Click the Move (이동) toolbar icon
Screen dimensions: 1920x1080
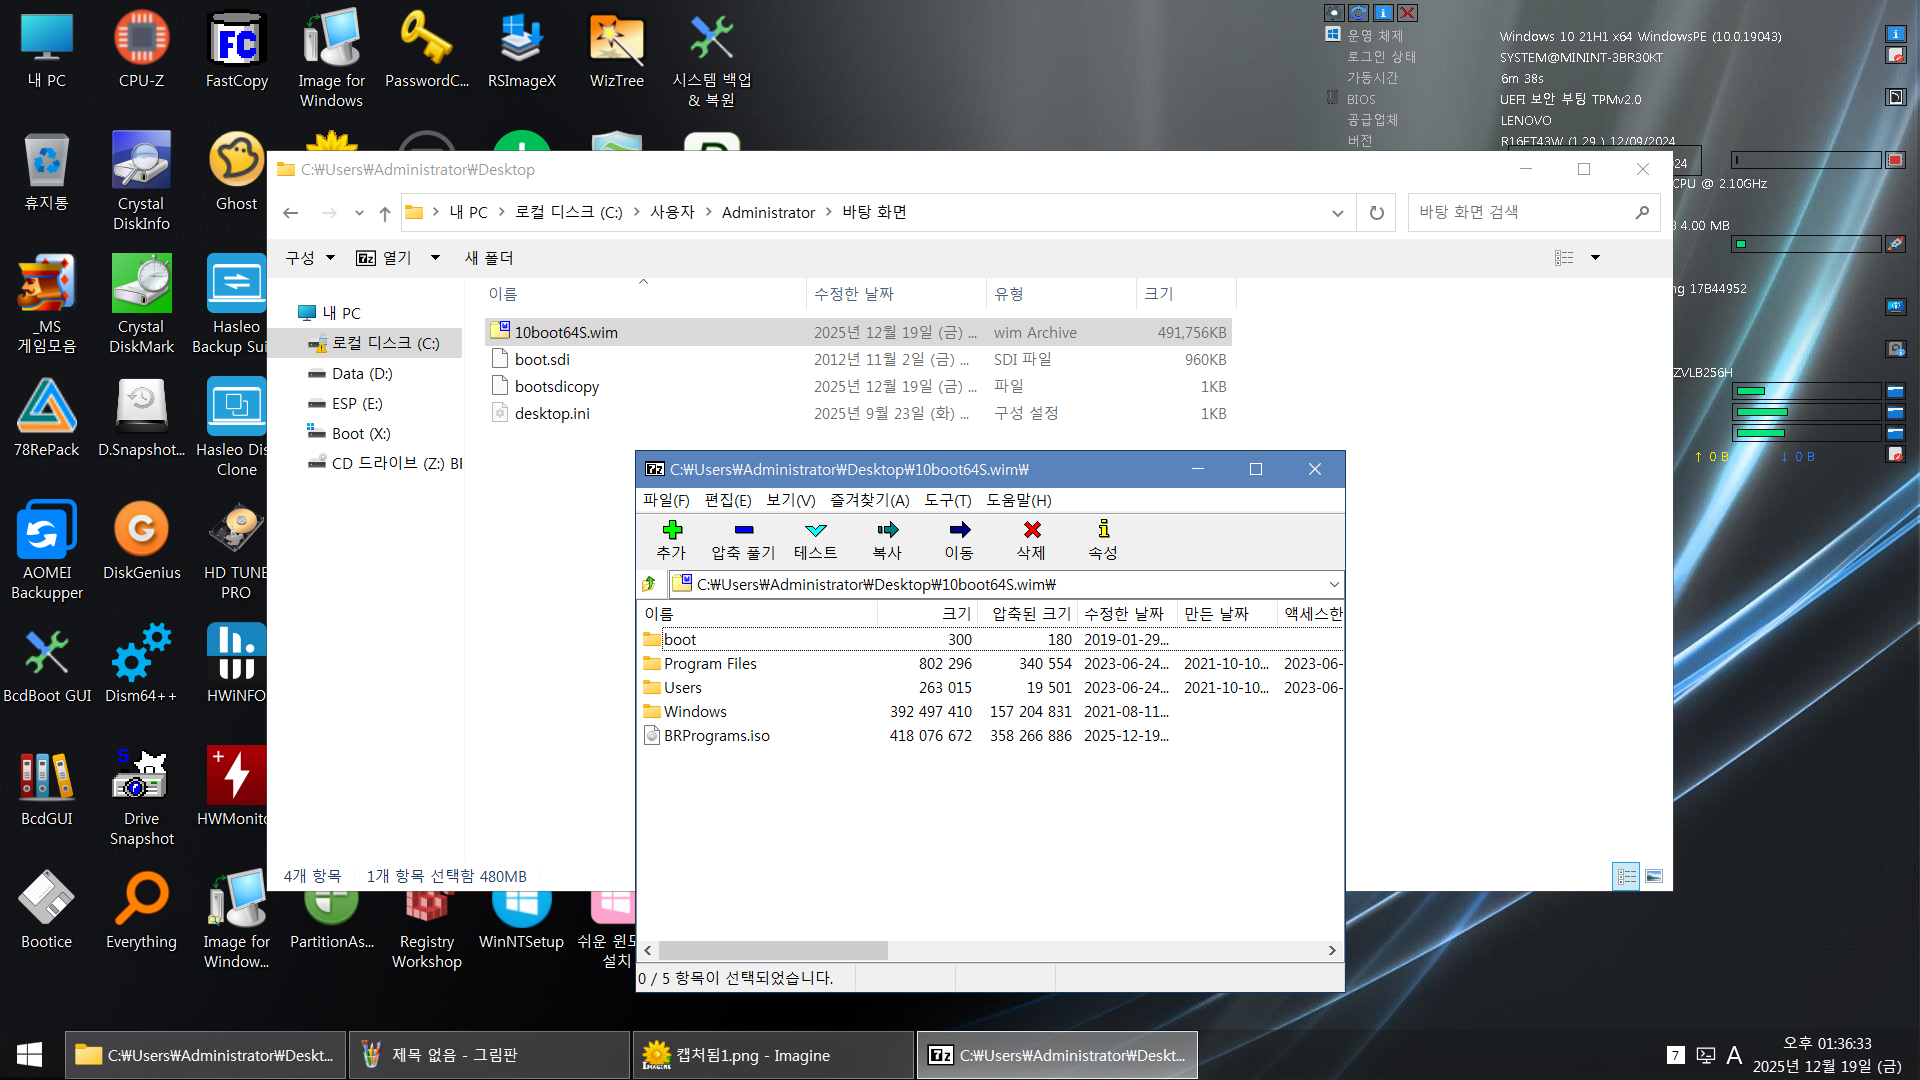pos(959,530)
